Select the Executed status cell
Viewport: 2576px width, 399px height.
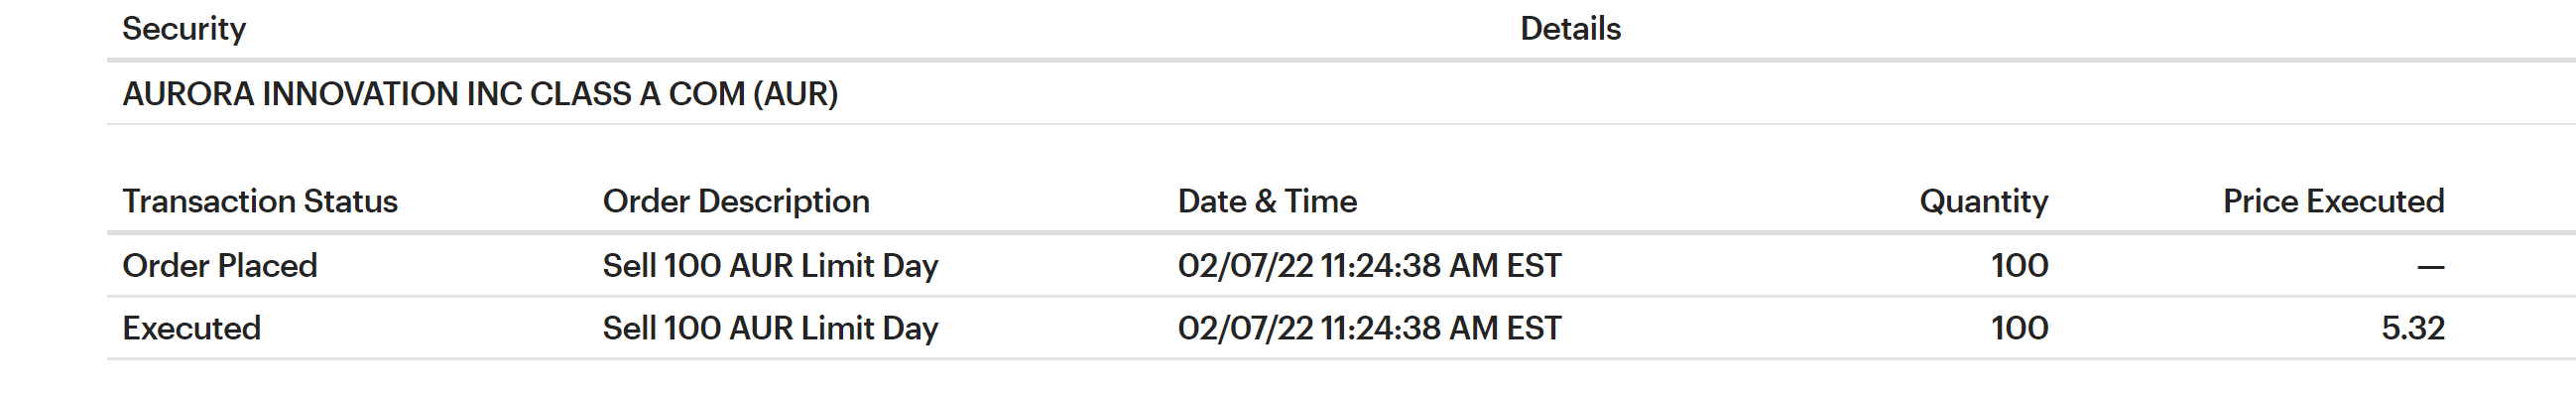point(192,328)
